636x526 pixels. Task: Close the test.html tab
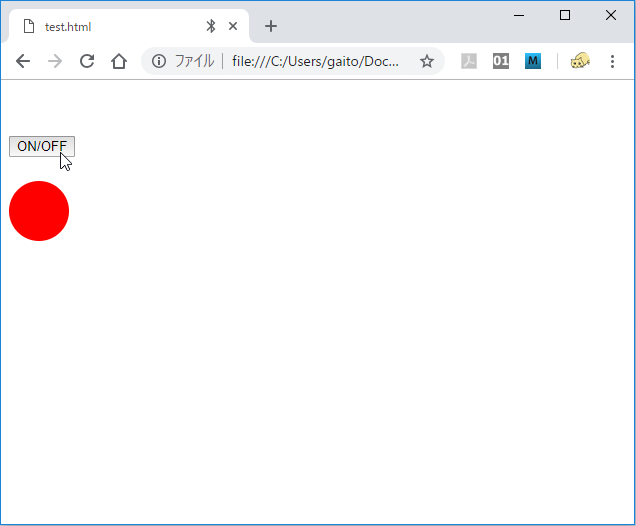coord(233,27)
